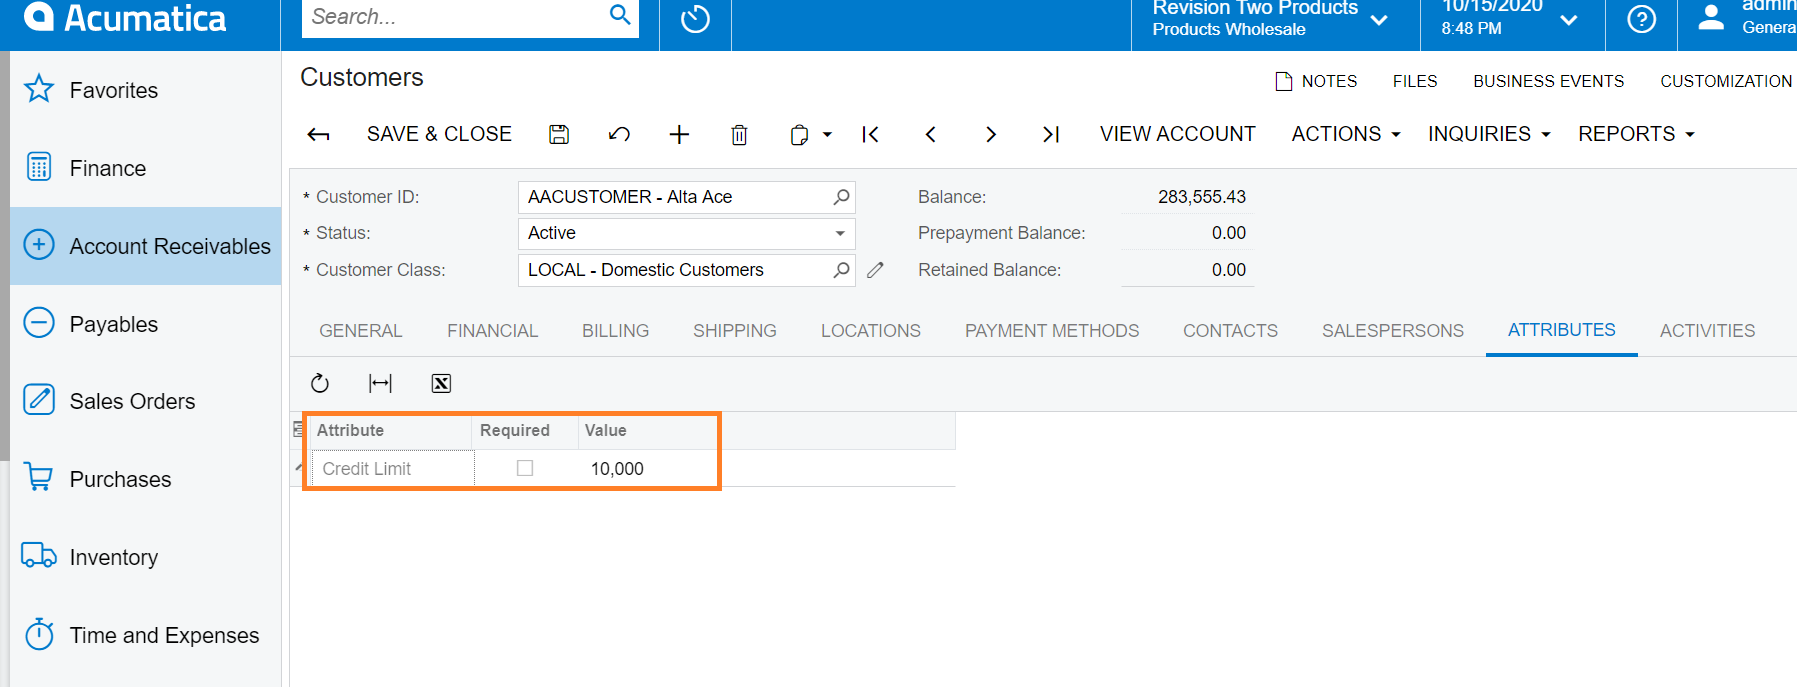Open the Status dropdown
The image size is (1797, 687).
pyautogui.click(x=840, y=233)
